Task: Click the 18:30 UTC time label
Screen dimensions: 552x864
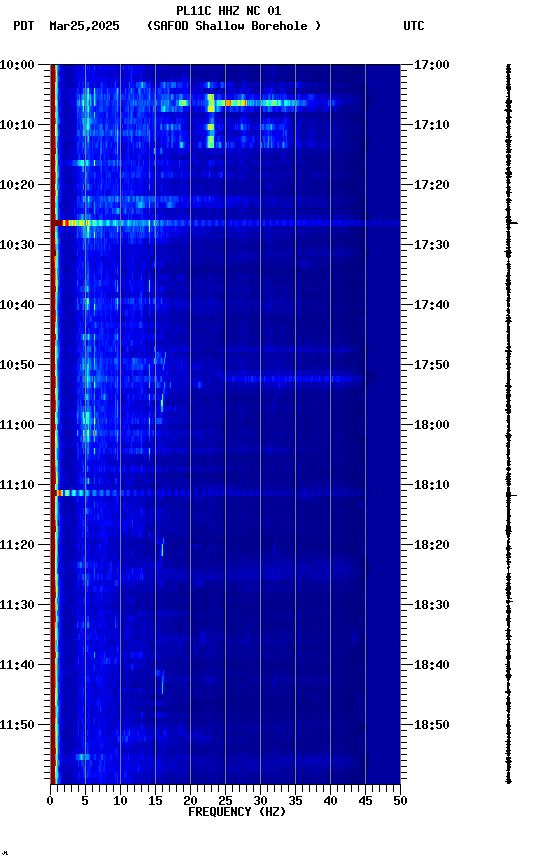Action: [x=432, y=605]
